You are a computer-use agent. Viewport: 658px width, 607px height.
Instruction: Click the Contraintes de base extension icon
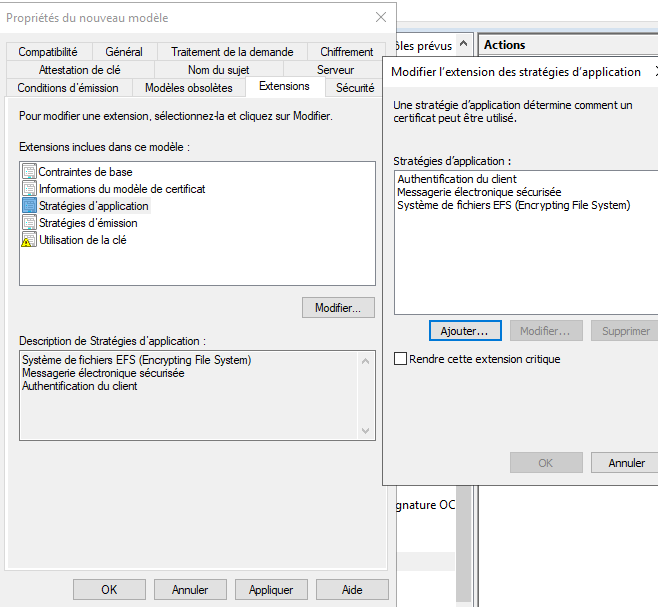pyautogui.click(x=29, y=172)
